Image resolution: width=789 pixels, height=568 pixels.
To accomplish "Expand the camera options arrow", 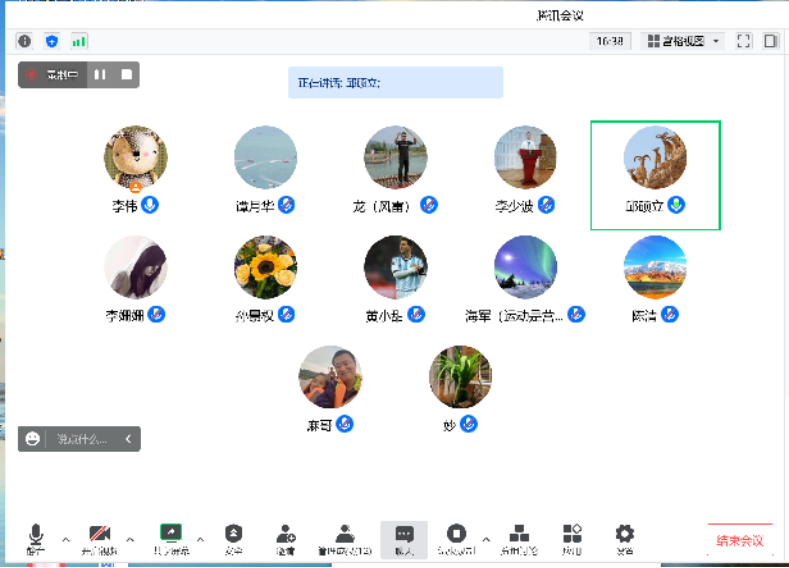I will point(130,540).
